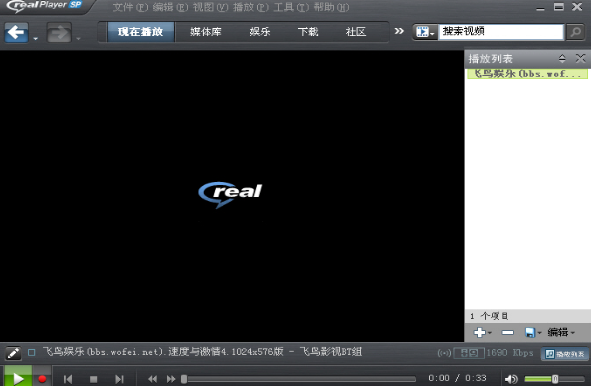591x386 pixels.
Task: Select the playlist entry 飞鸟娱乐 (bbs.wof...
Action: [x=527, y=74]
